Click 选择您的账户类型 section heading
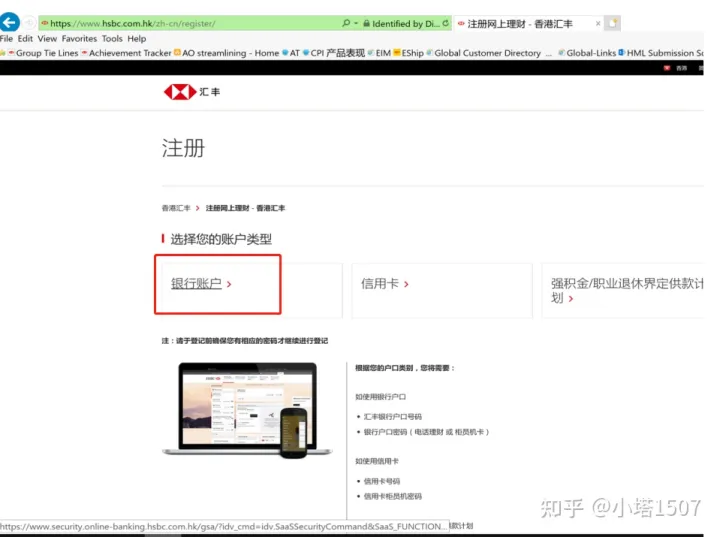This screenshot has width=720, height=537. point(221,239)
